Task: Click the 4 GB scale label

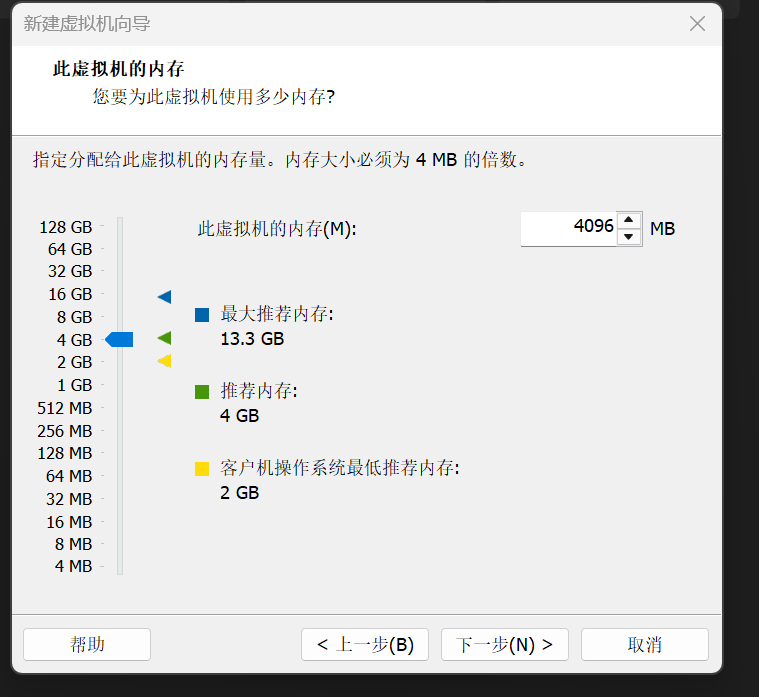Action: [75, 340]
